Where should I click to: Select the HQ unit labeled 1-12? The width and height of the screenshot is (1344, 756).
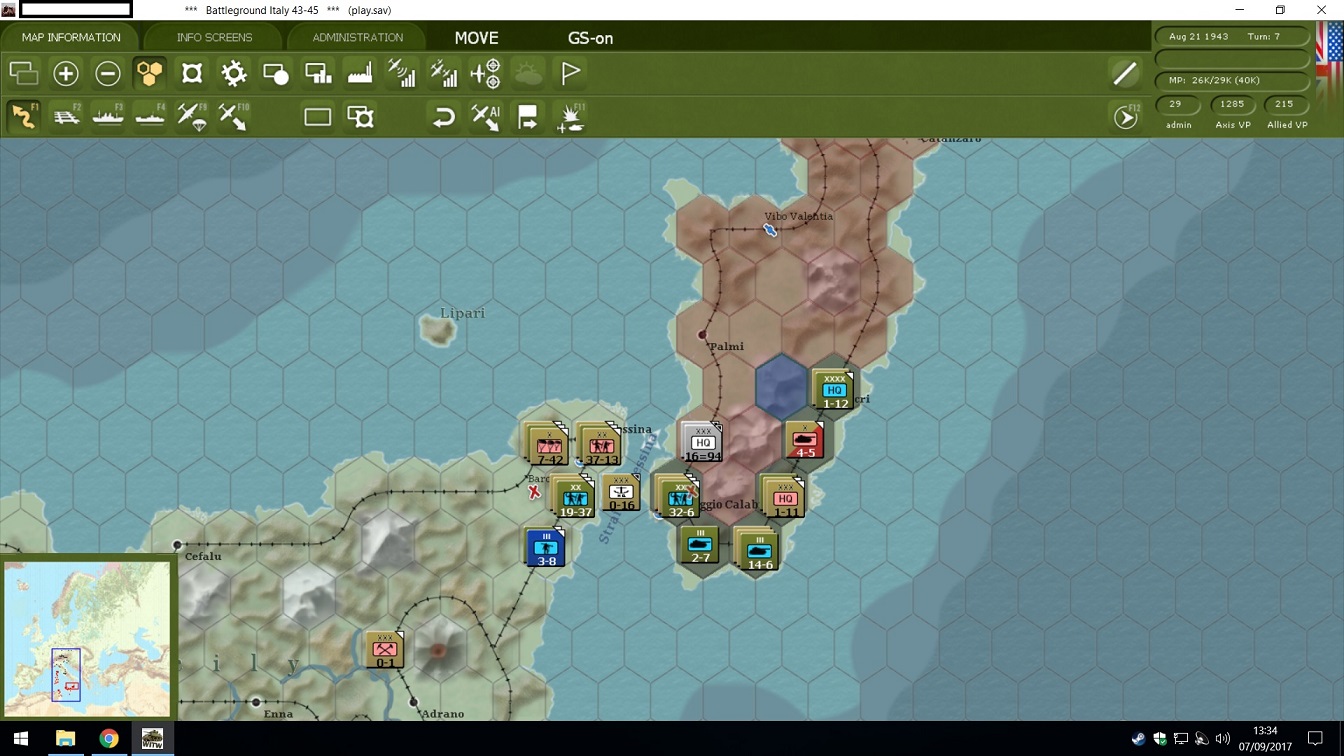[x=832, y=390]
